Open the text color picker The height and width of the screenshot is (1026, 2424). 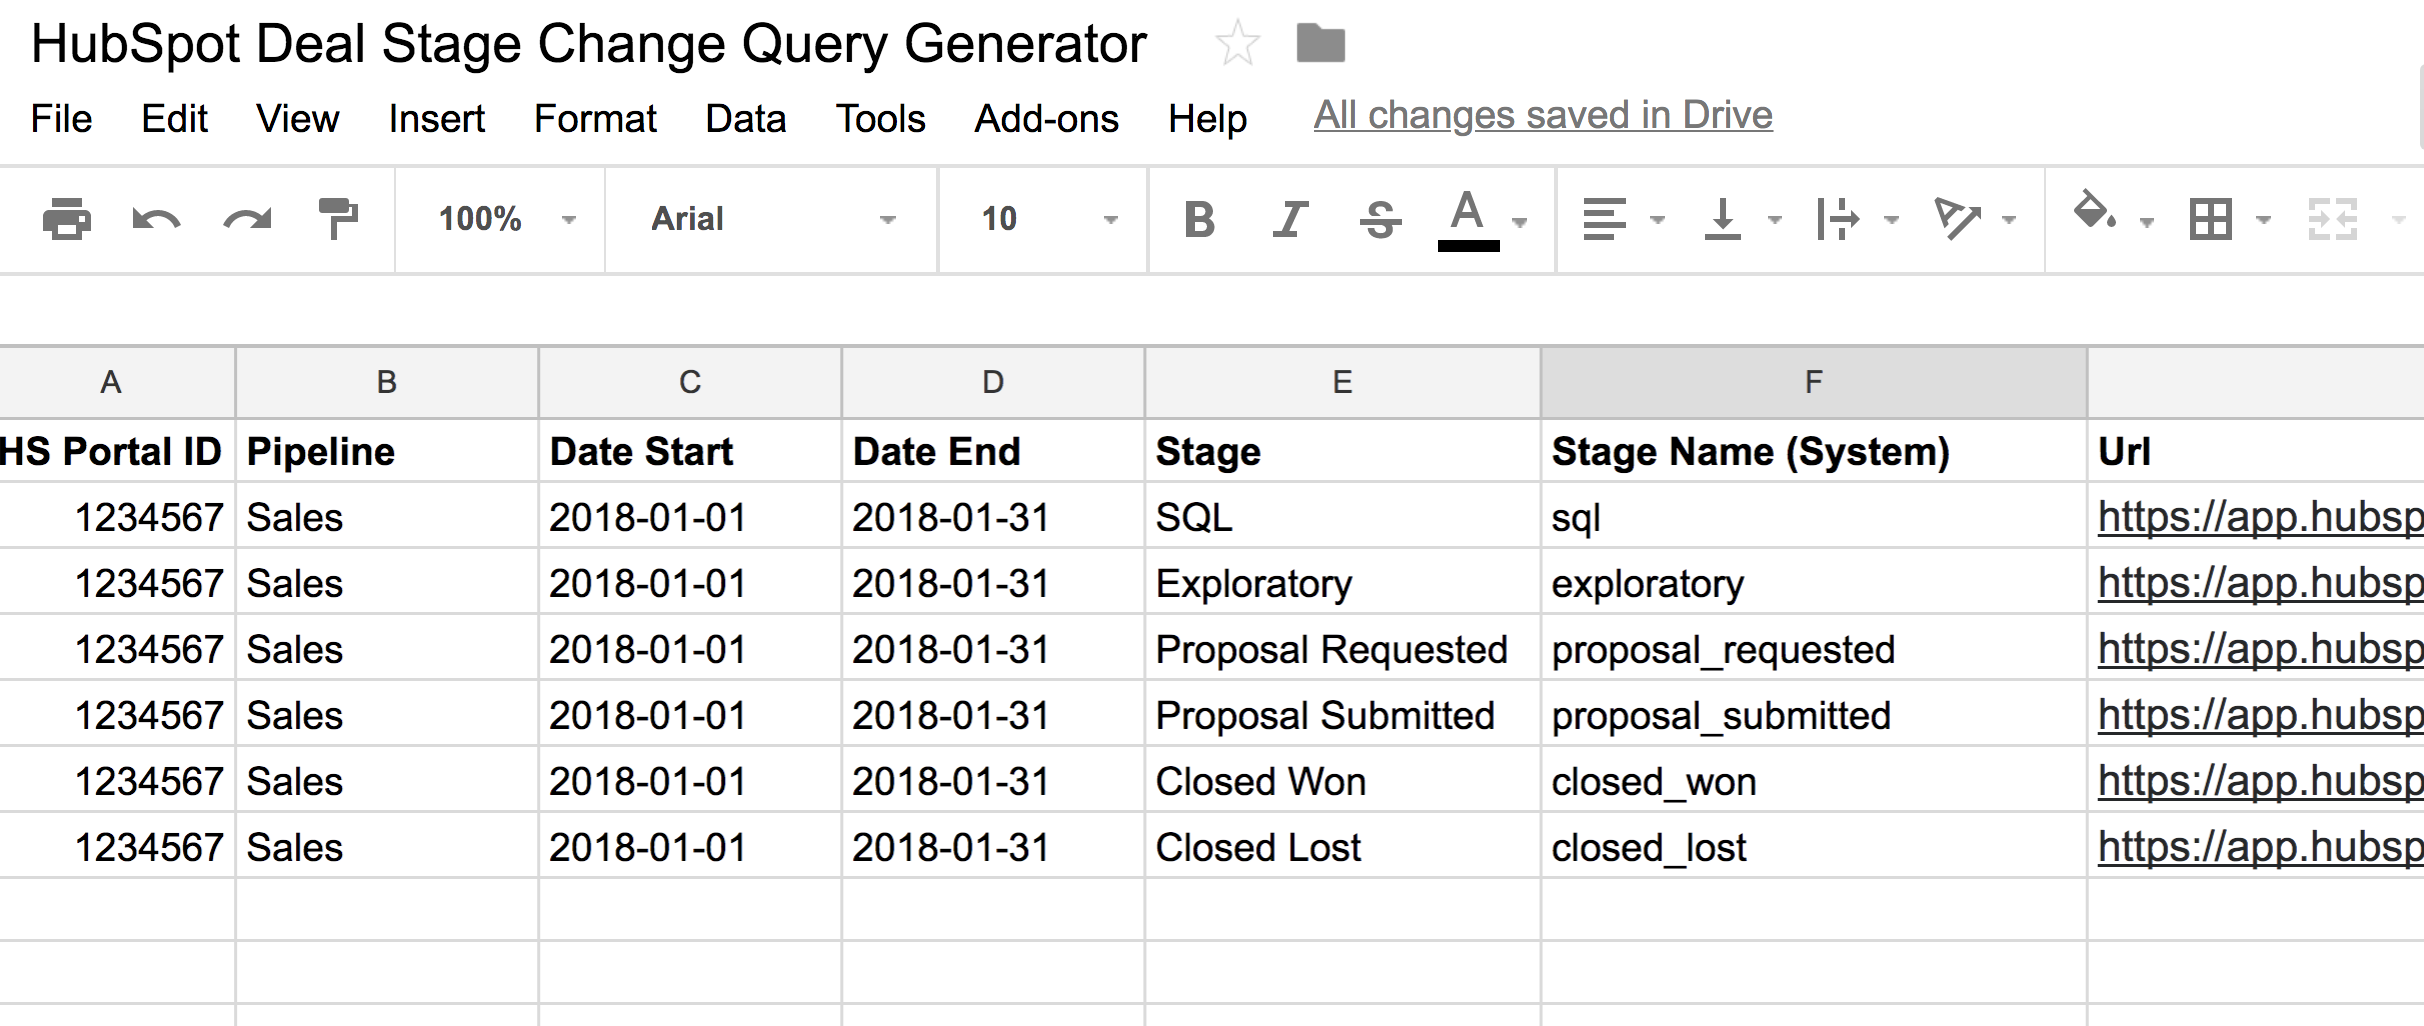1468,219
